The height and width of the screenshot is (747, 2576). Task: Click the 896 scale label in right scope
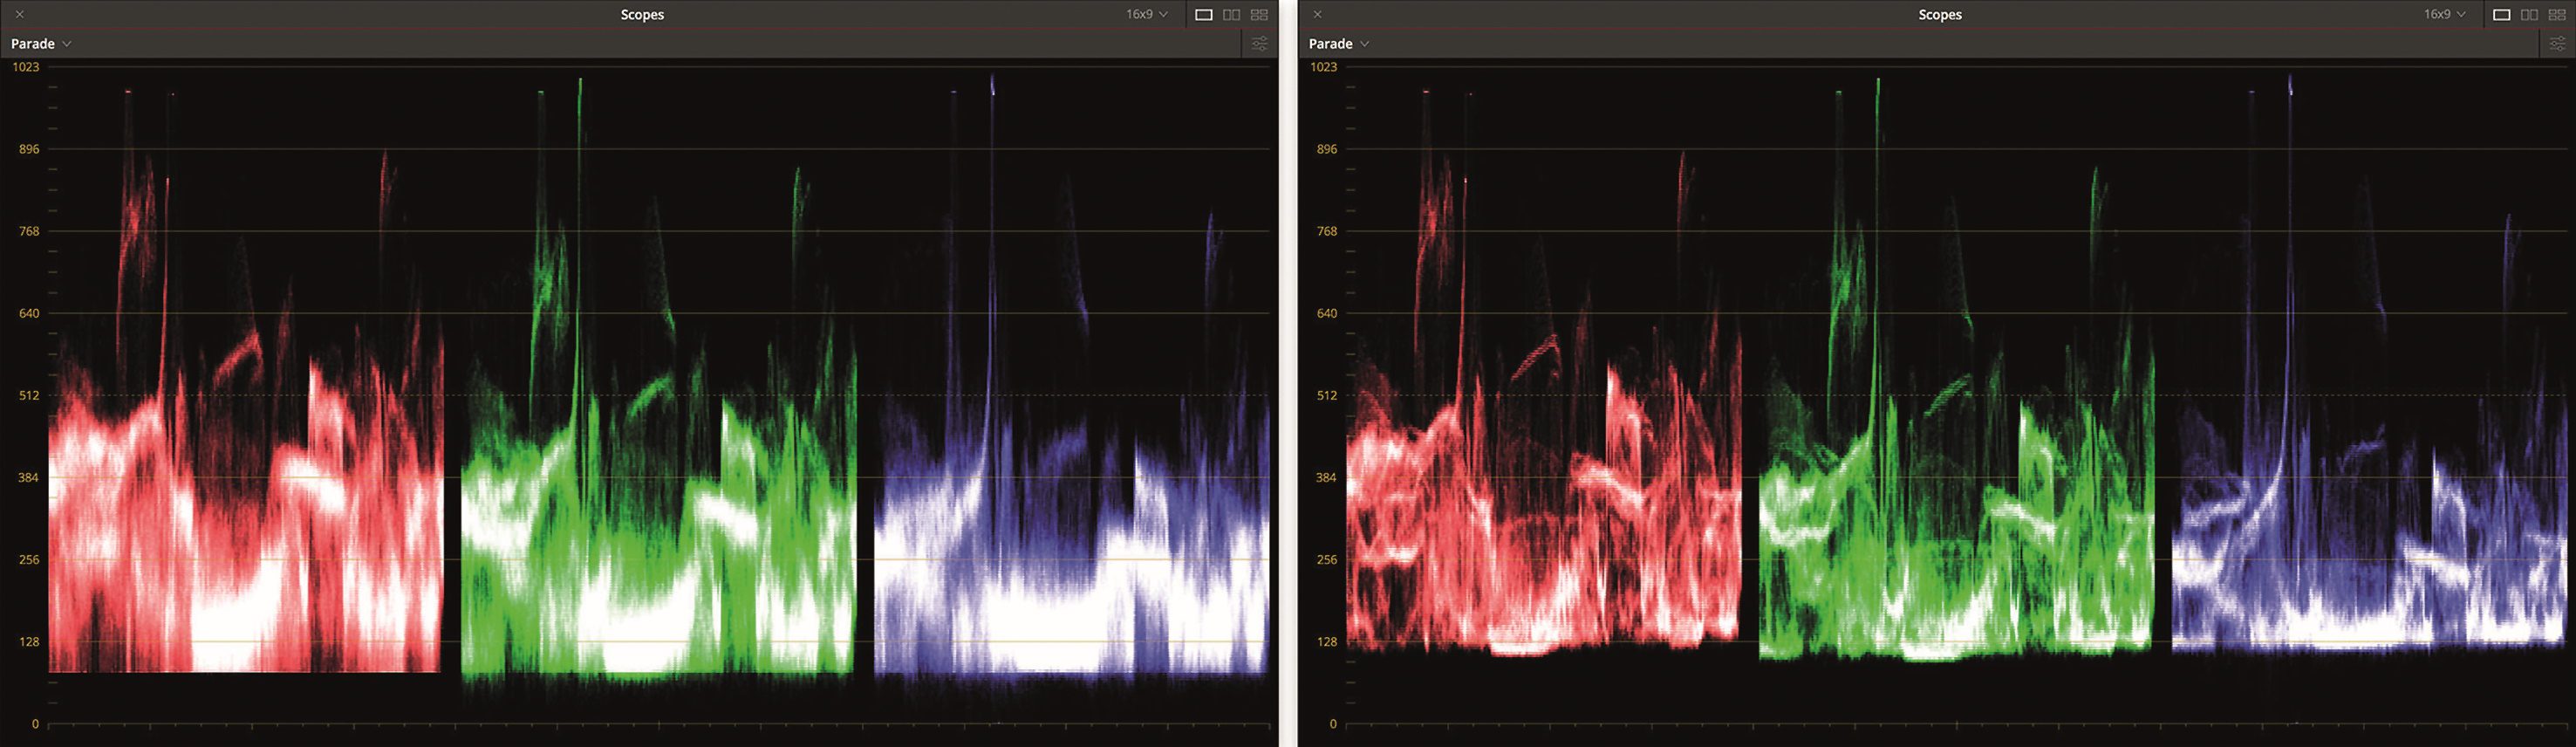1327,149
